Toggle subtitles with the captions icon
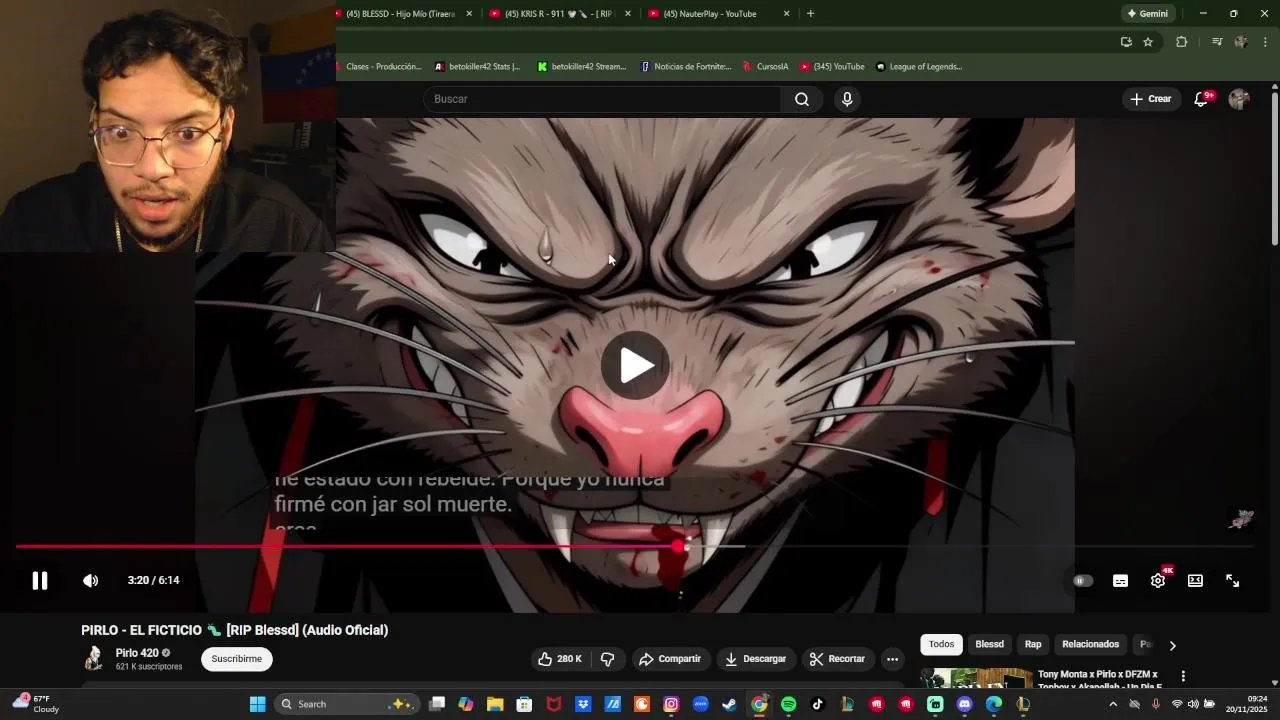1280x720 pixels. point(1120,580)
